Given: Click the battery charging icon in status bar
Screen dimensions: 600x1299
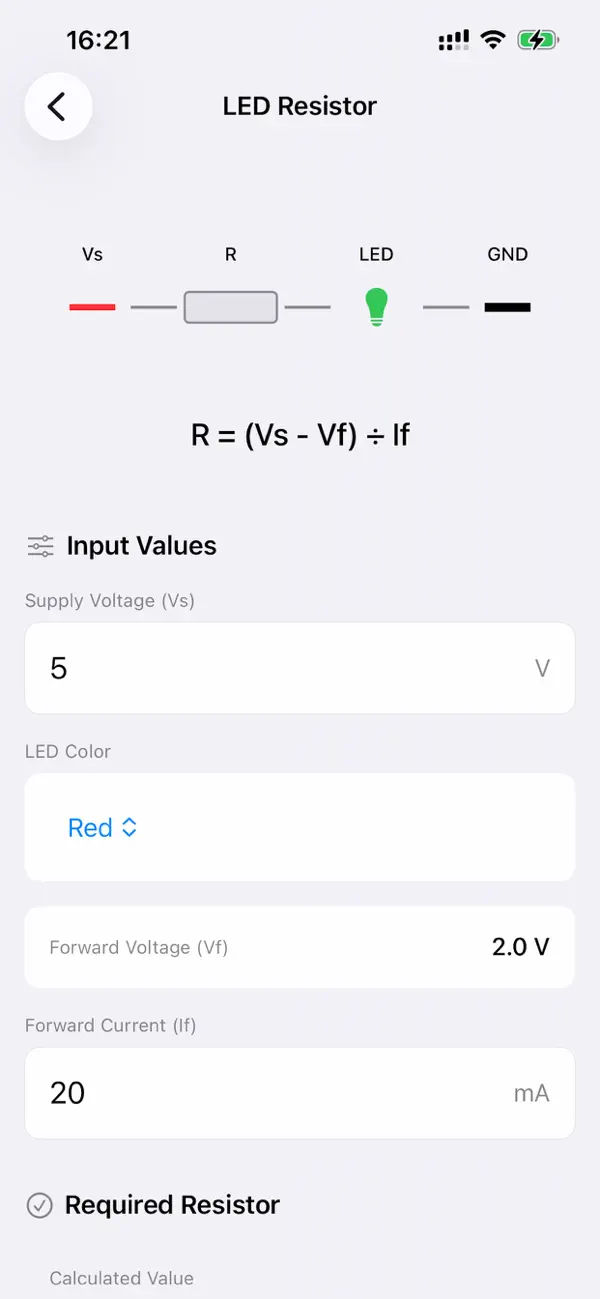Looking at the screenshot, I should (537, 40).
